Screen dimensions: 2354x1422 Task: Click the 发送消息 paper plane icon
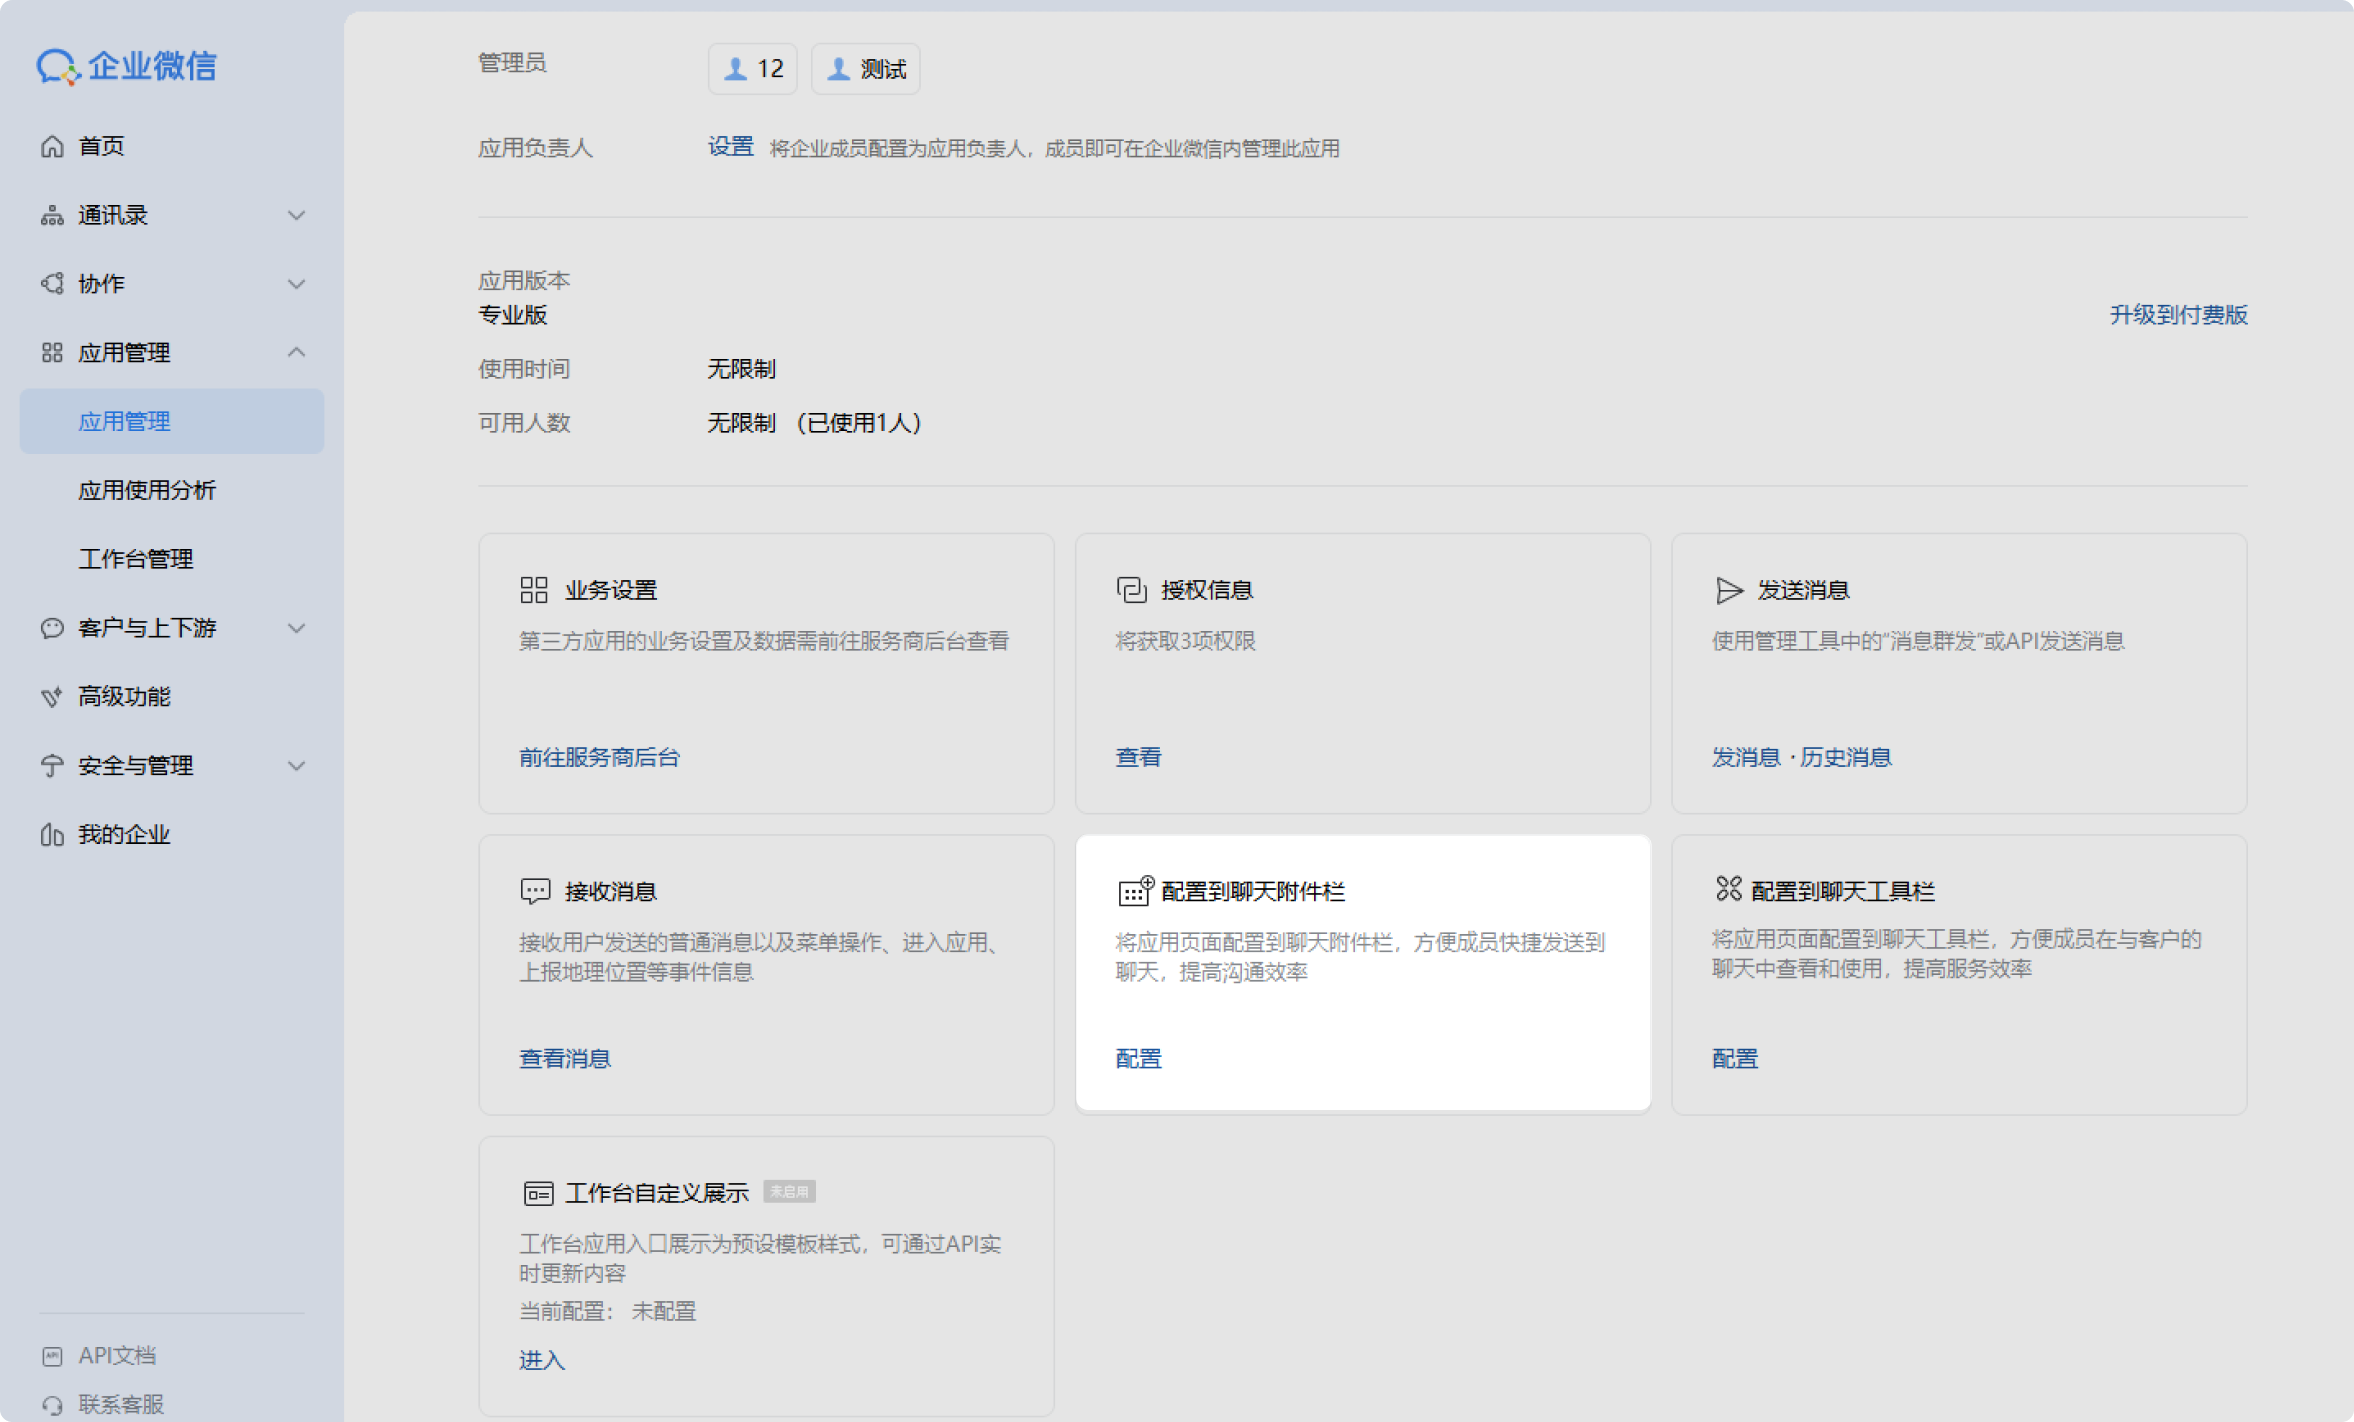click(1729, 590)
